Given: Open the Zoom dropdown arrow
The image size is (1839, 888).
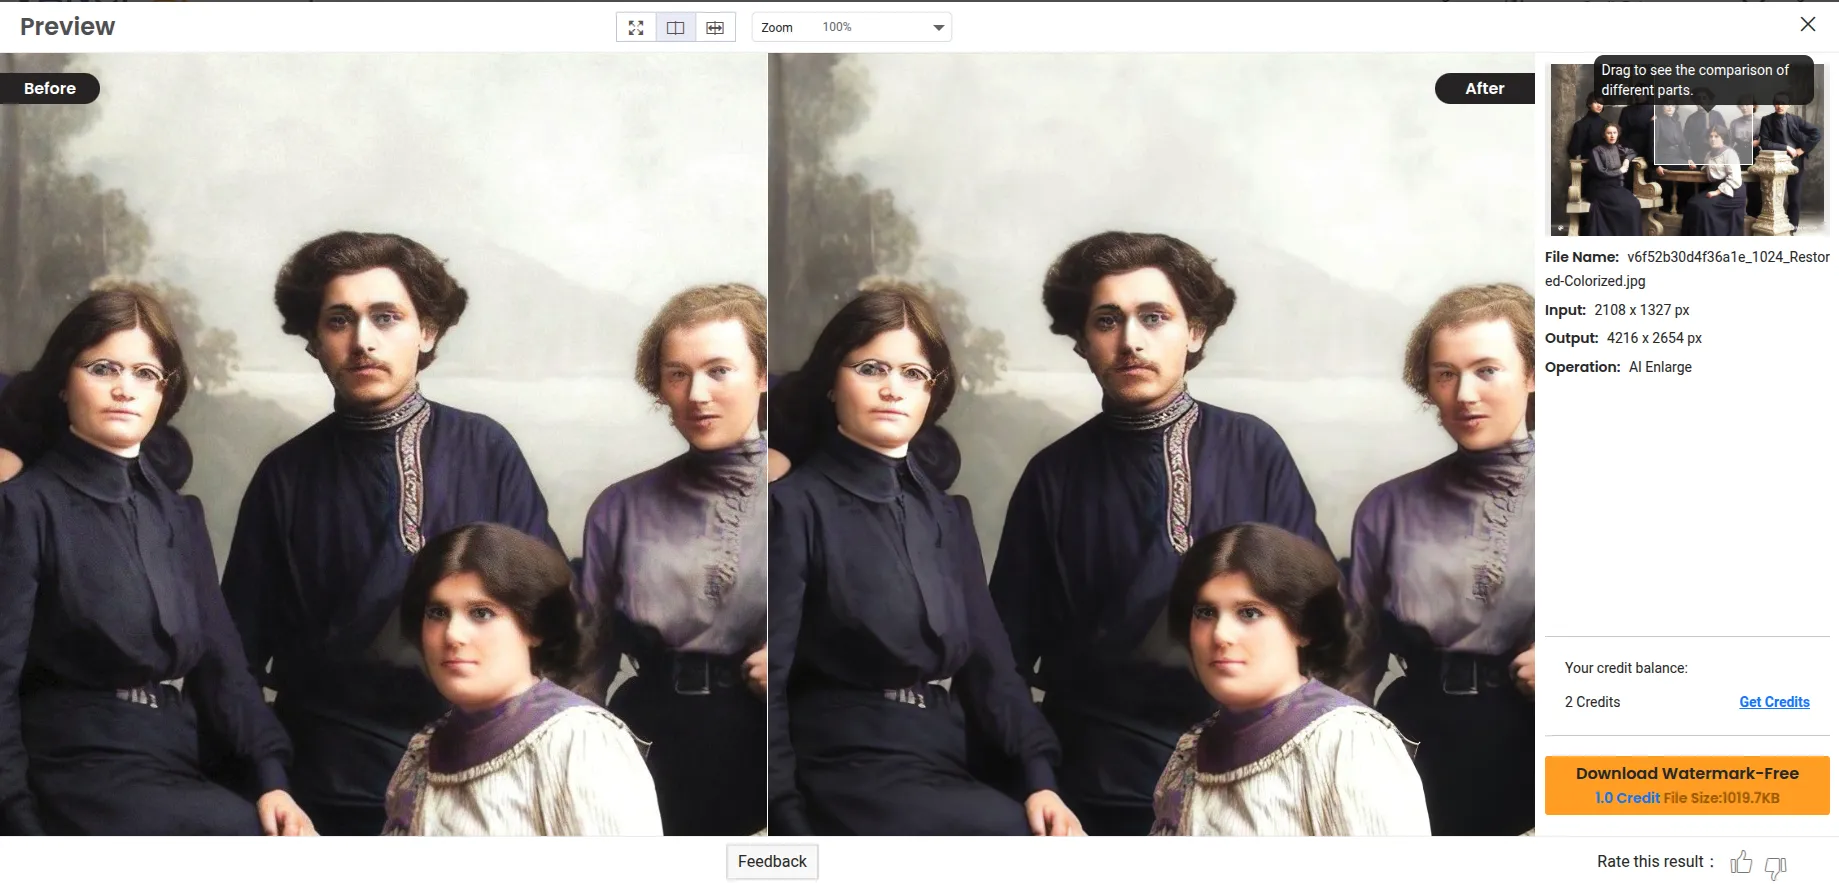Looking at the screenshot, I should (938, 28).
